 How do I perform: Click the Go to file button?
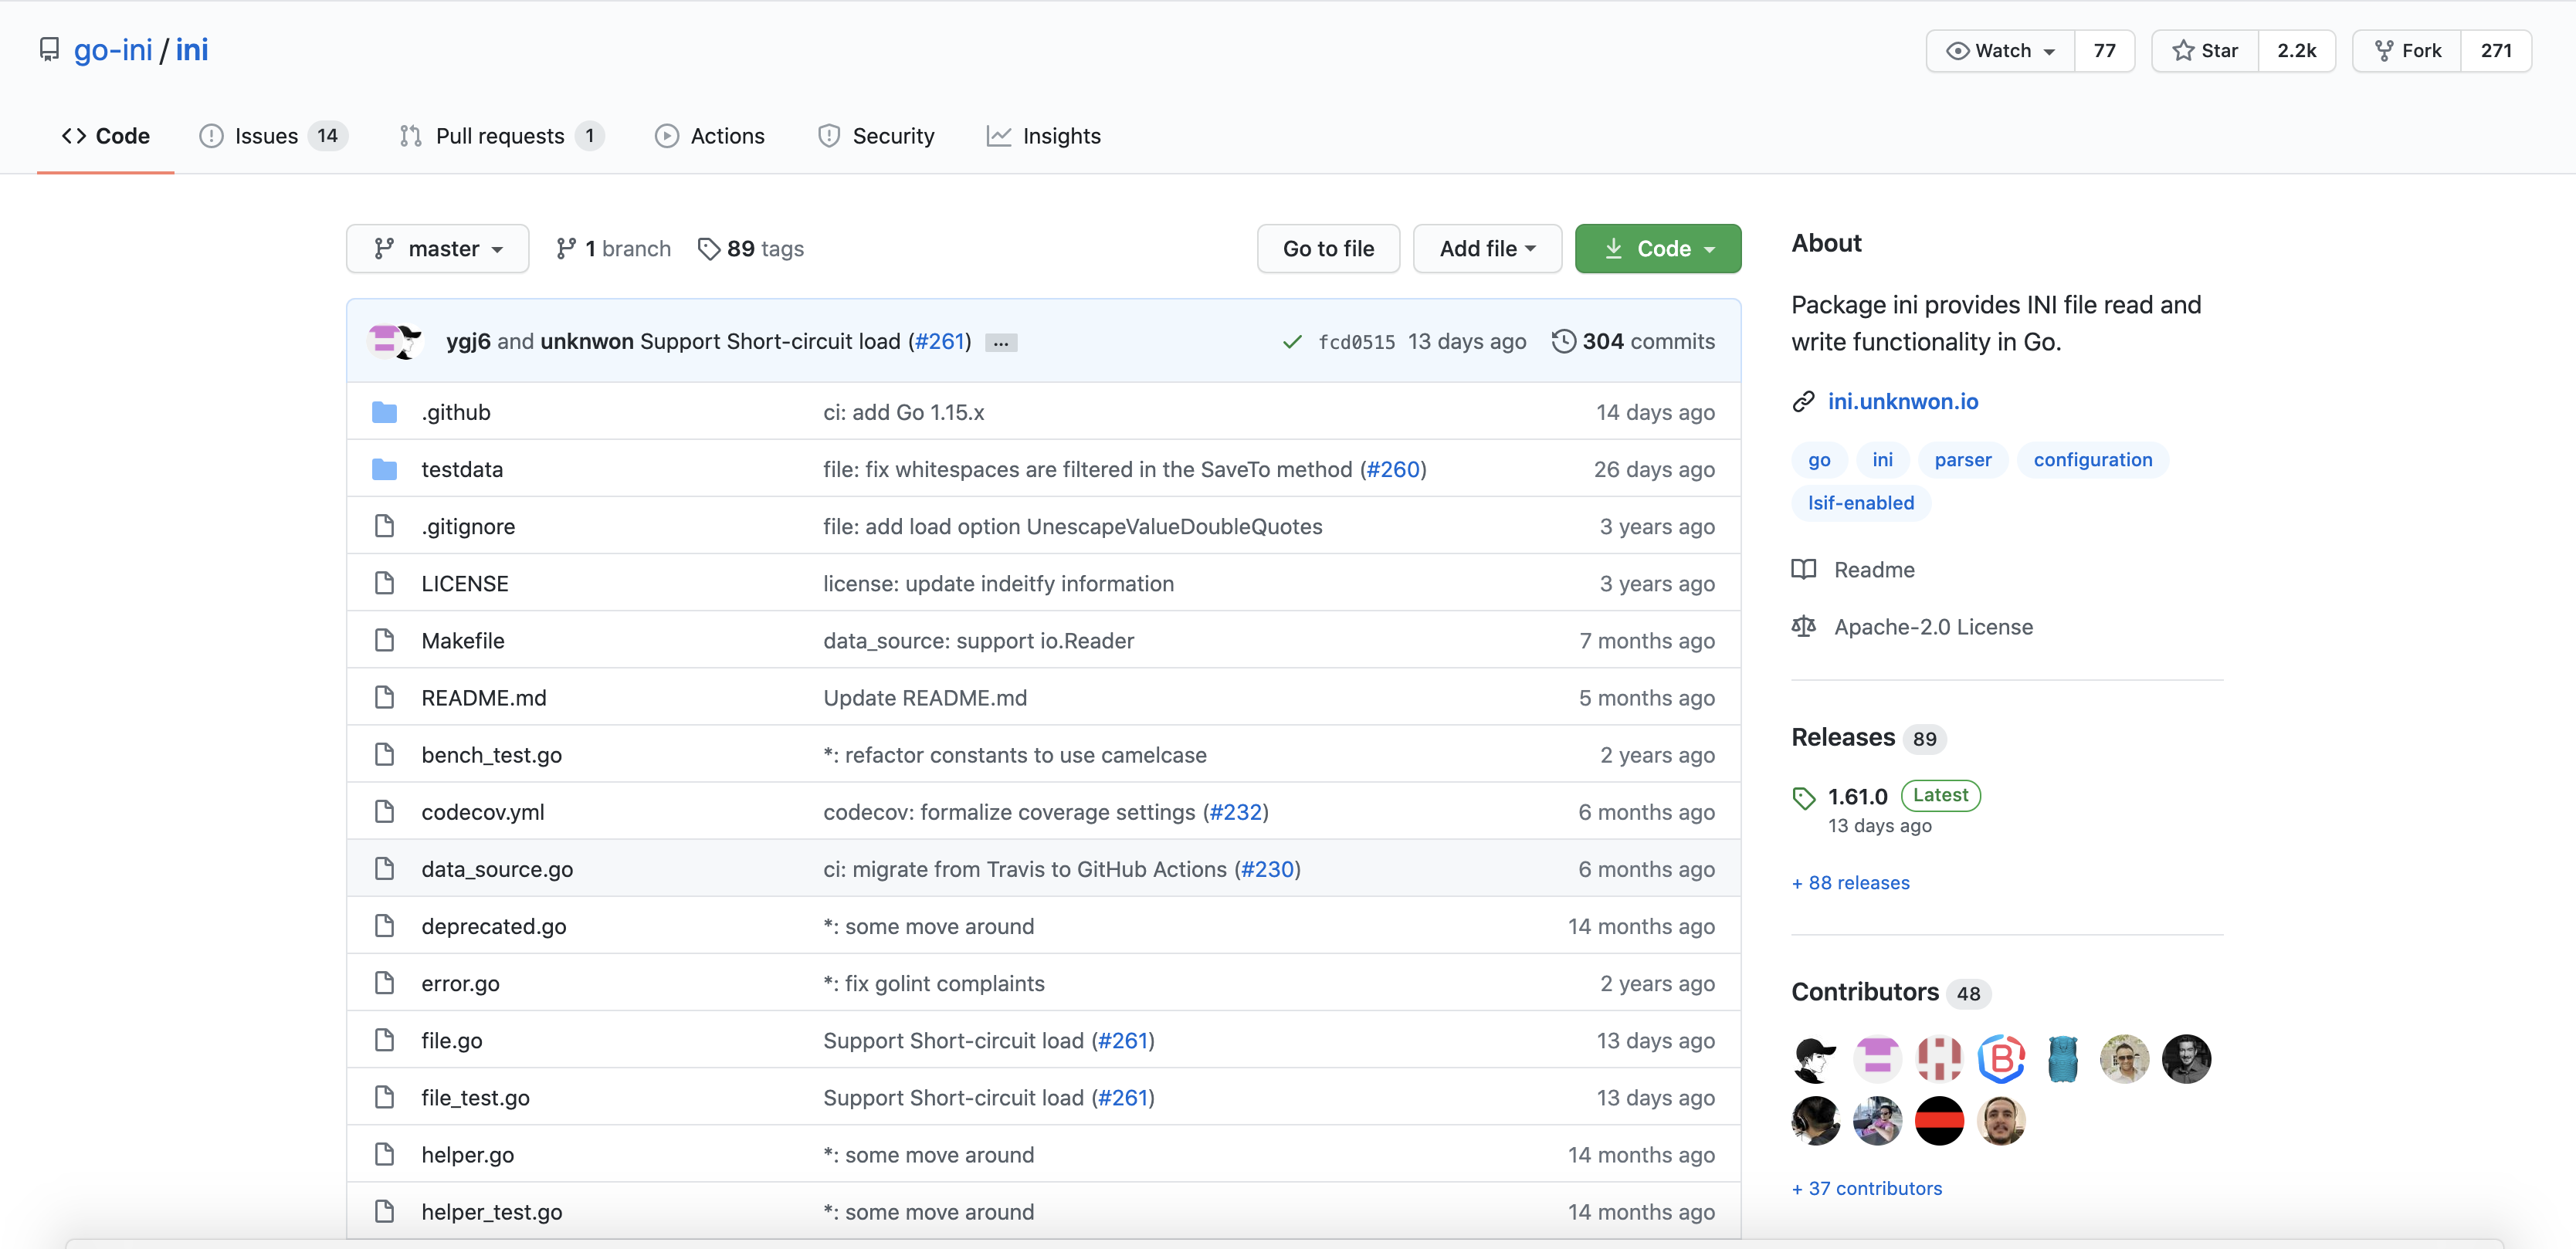coord(1328,249)
